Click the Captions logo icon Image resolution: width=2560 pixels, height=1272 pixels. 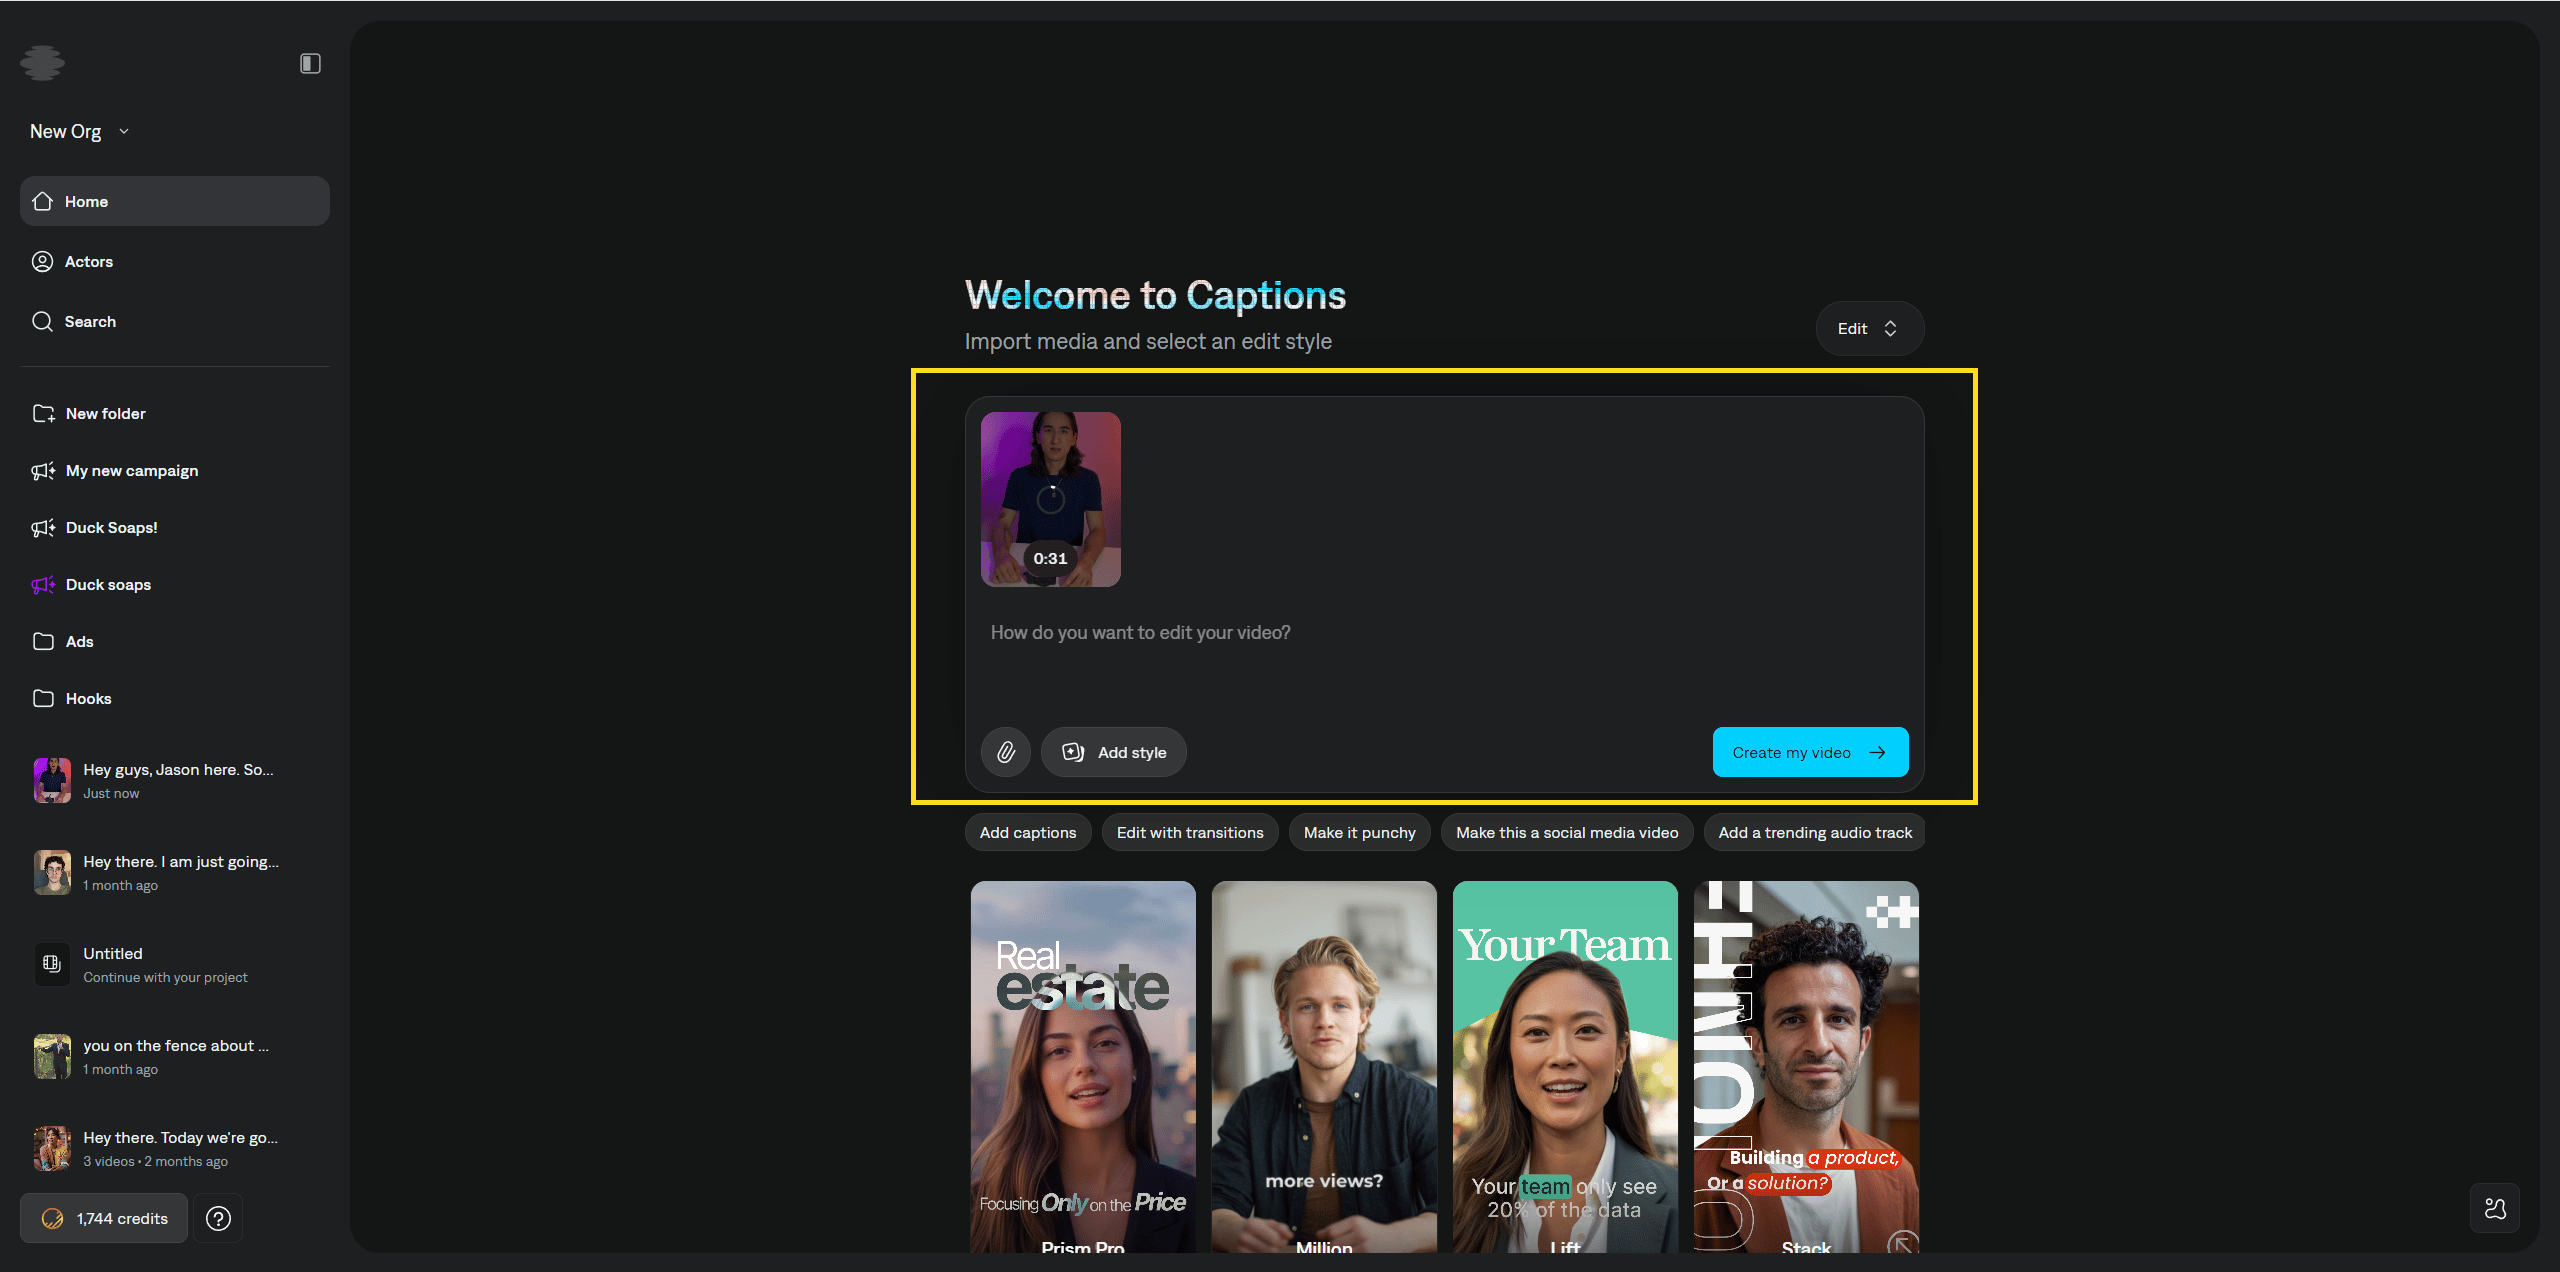click(x=42, y=63)
